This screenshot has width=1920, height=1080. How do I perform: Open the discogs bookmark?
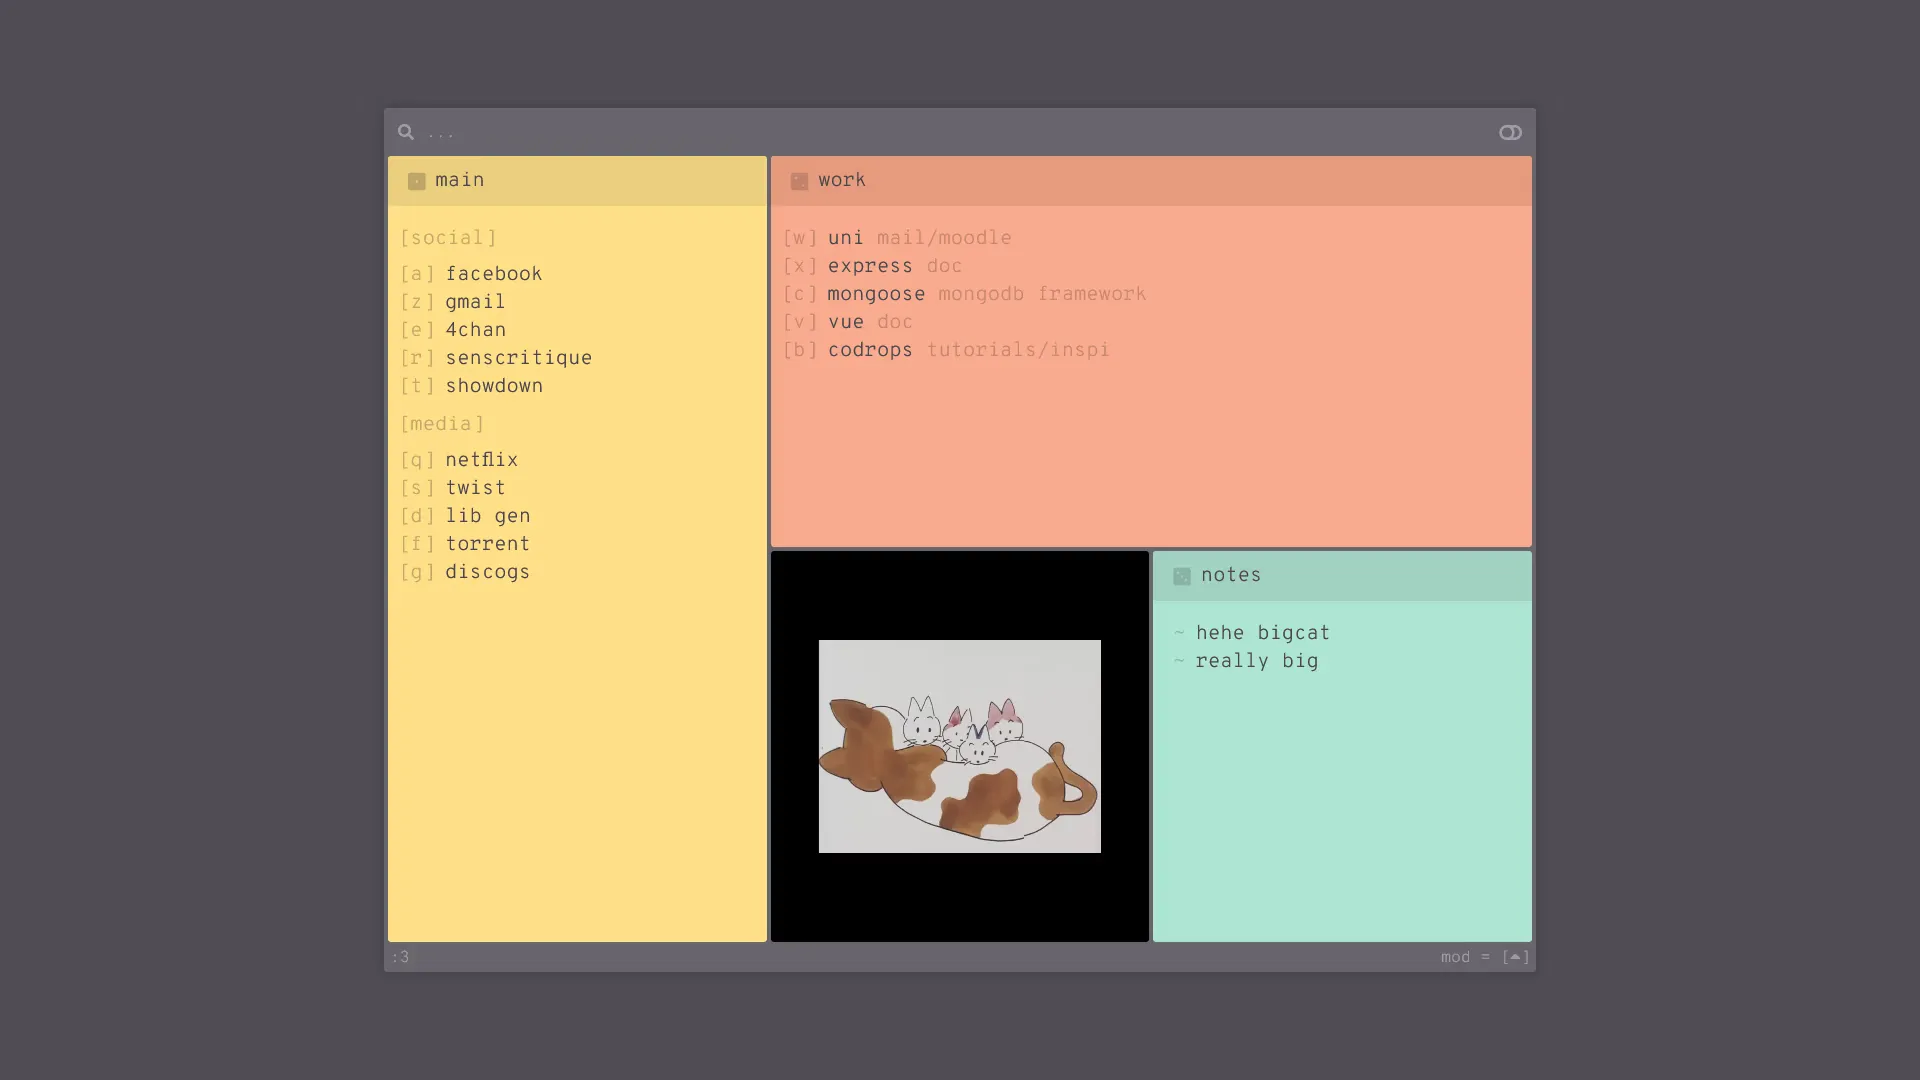coord(487,572)
